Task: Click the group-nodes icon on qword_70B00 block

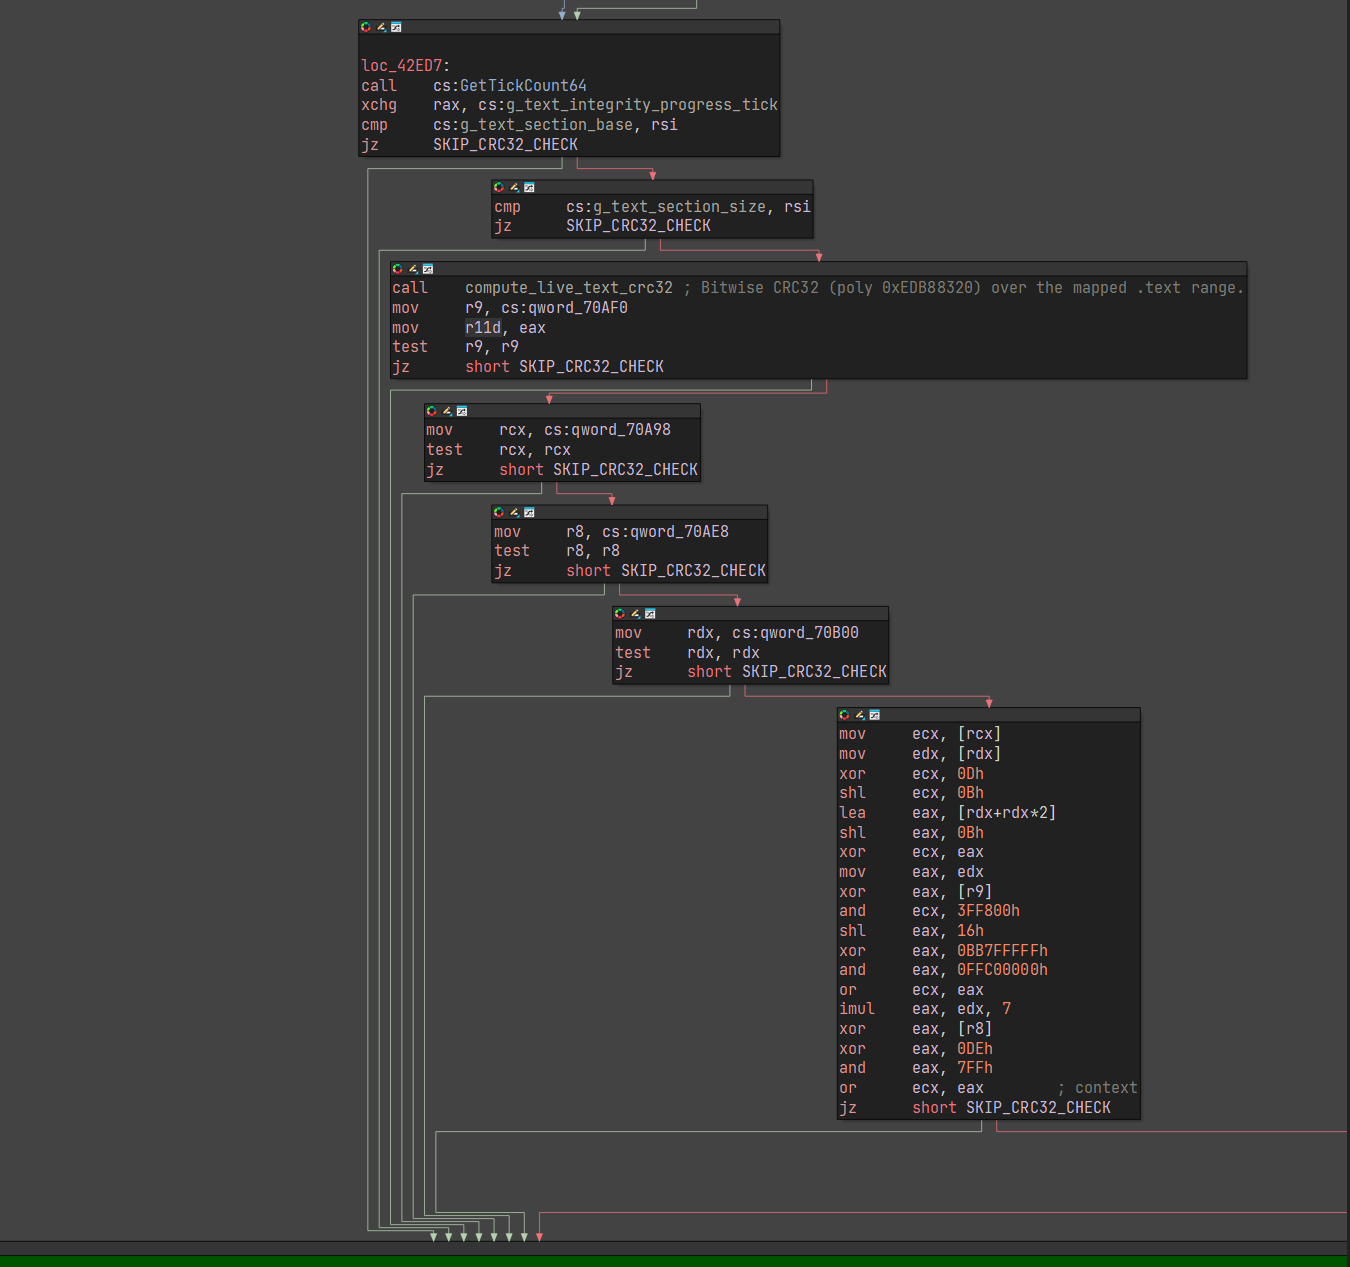Action: [650, 614]
